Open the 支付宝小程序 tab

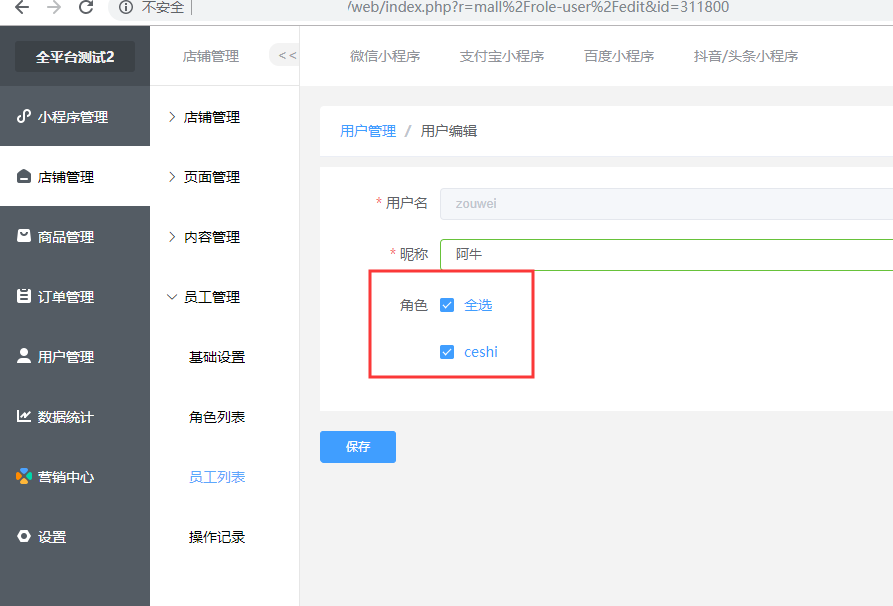502,56
